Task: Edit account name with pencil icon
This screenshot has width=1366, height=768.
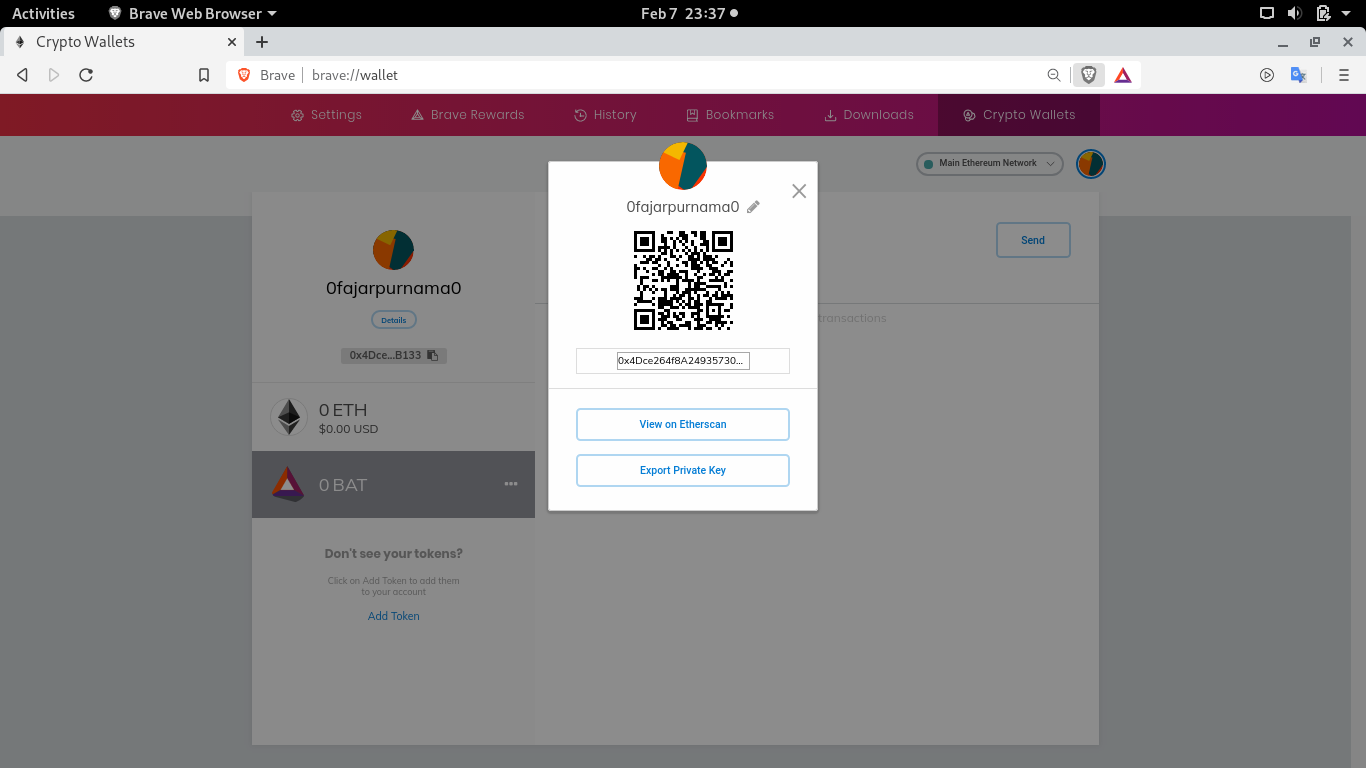Action: (x=753, y=207)
